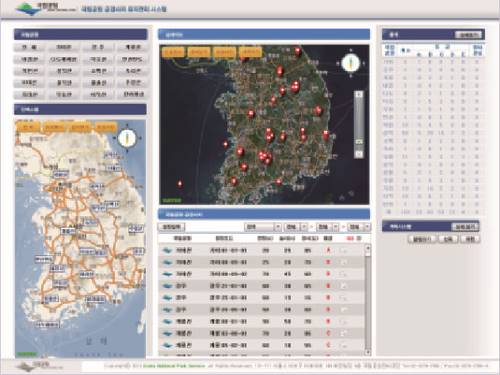This screenshot has width=500, height=375.
Task: Click the red grade letter A in the first row
Action: click(328, 250)
